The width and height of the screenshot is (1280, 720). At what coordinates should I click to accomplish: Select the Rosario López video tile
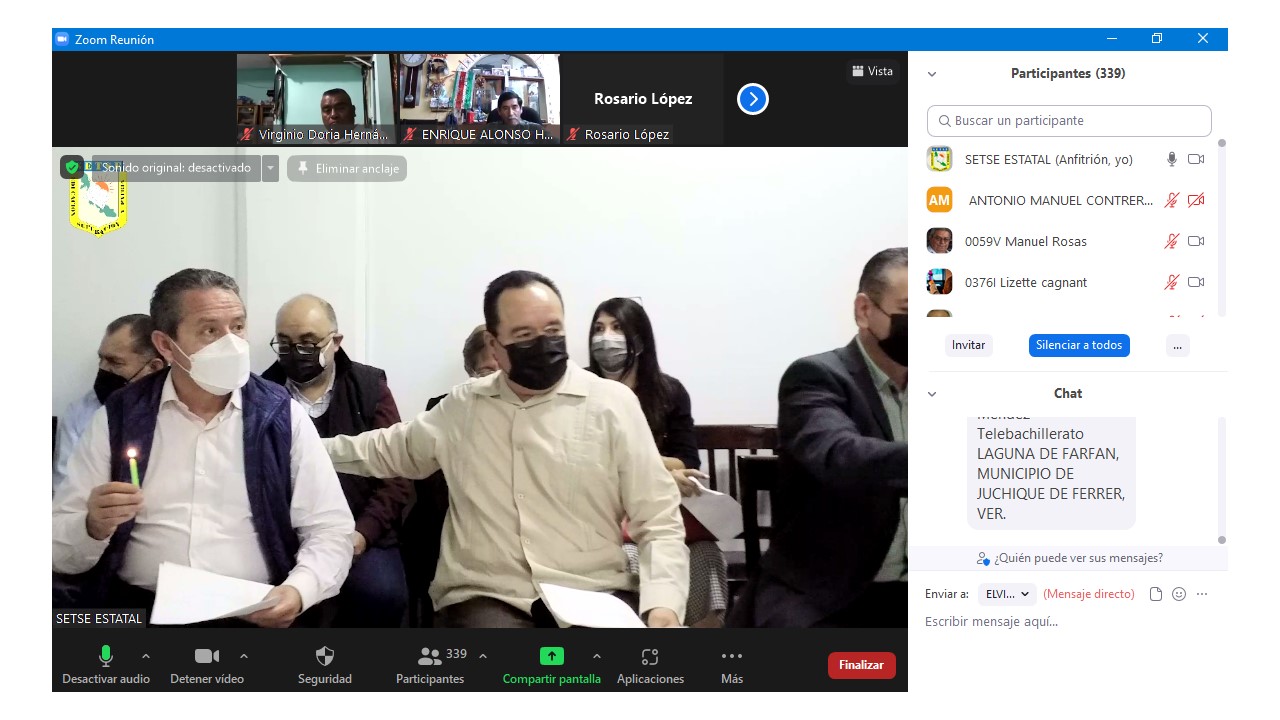tap(643, 99)
